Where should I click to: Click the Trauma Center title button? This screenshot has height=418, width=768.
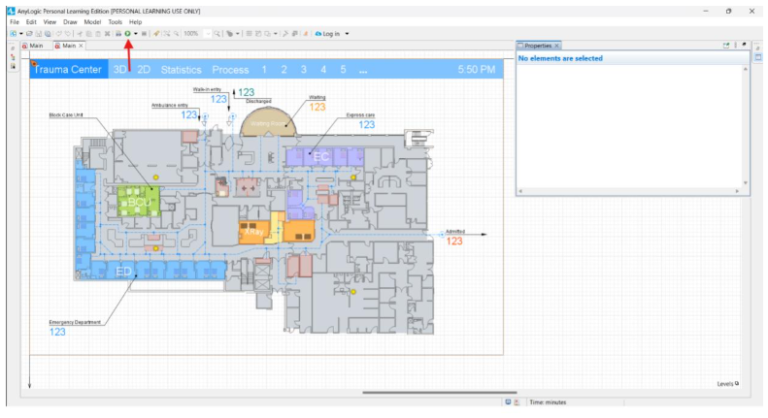[x=68, y=70]
